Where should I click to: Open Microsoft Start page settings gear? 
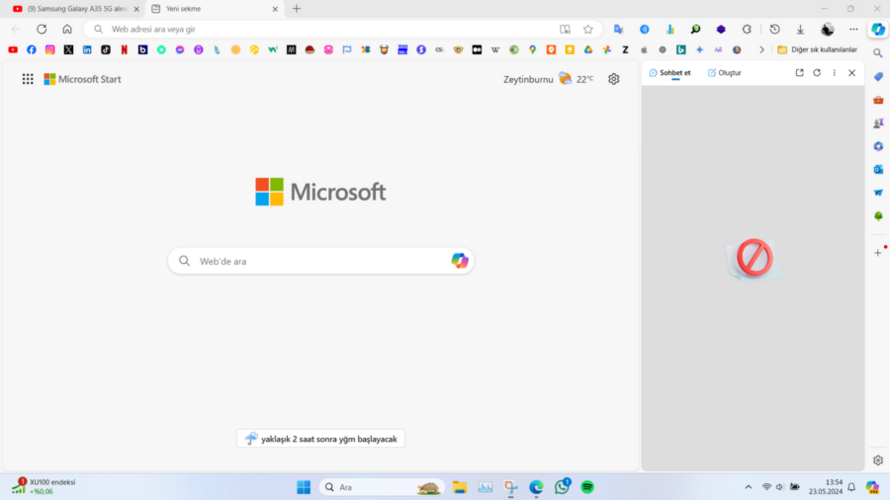[614, 79]
